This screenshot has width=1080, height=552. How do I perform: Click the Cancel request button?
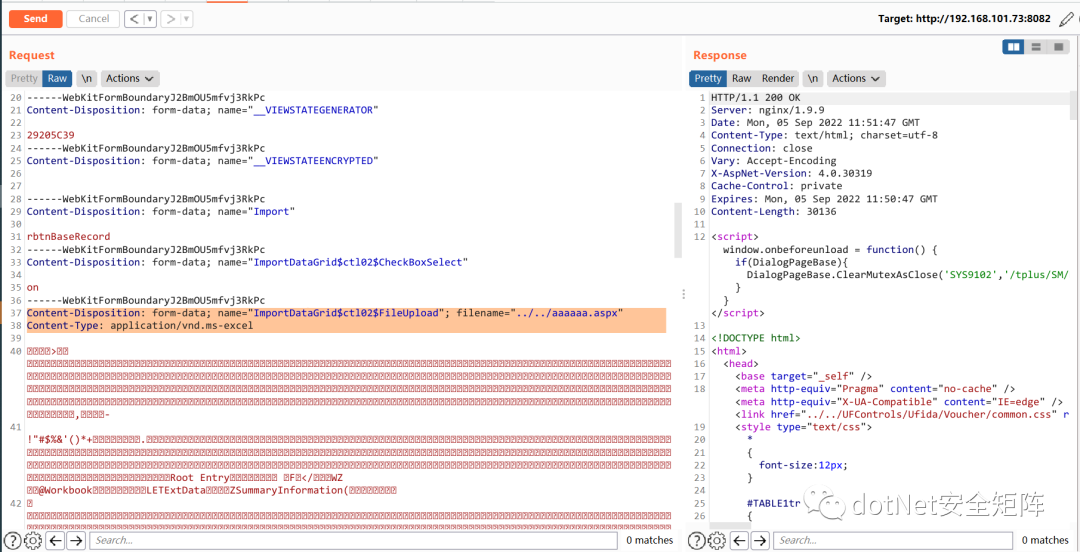(x=94, y=19)
